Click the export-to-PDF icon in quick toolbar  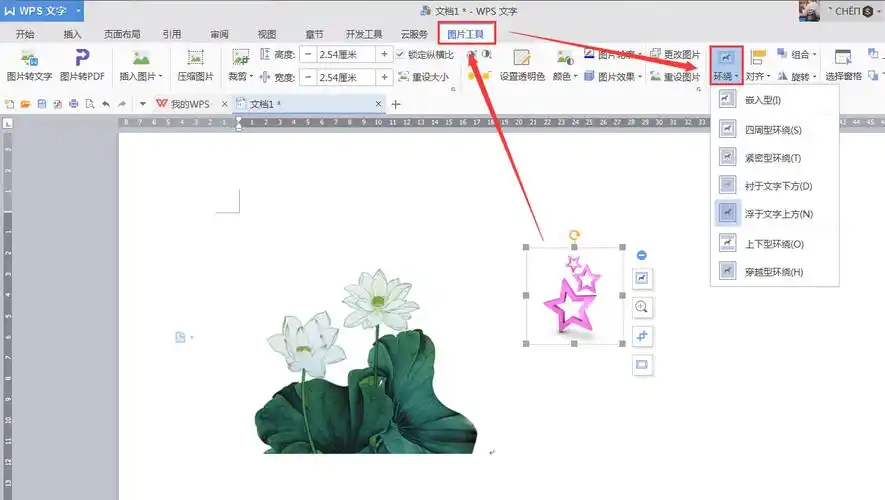(58, 104)
